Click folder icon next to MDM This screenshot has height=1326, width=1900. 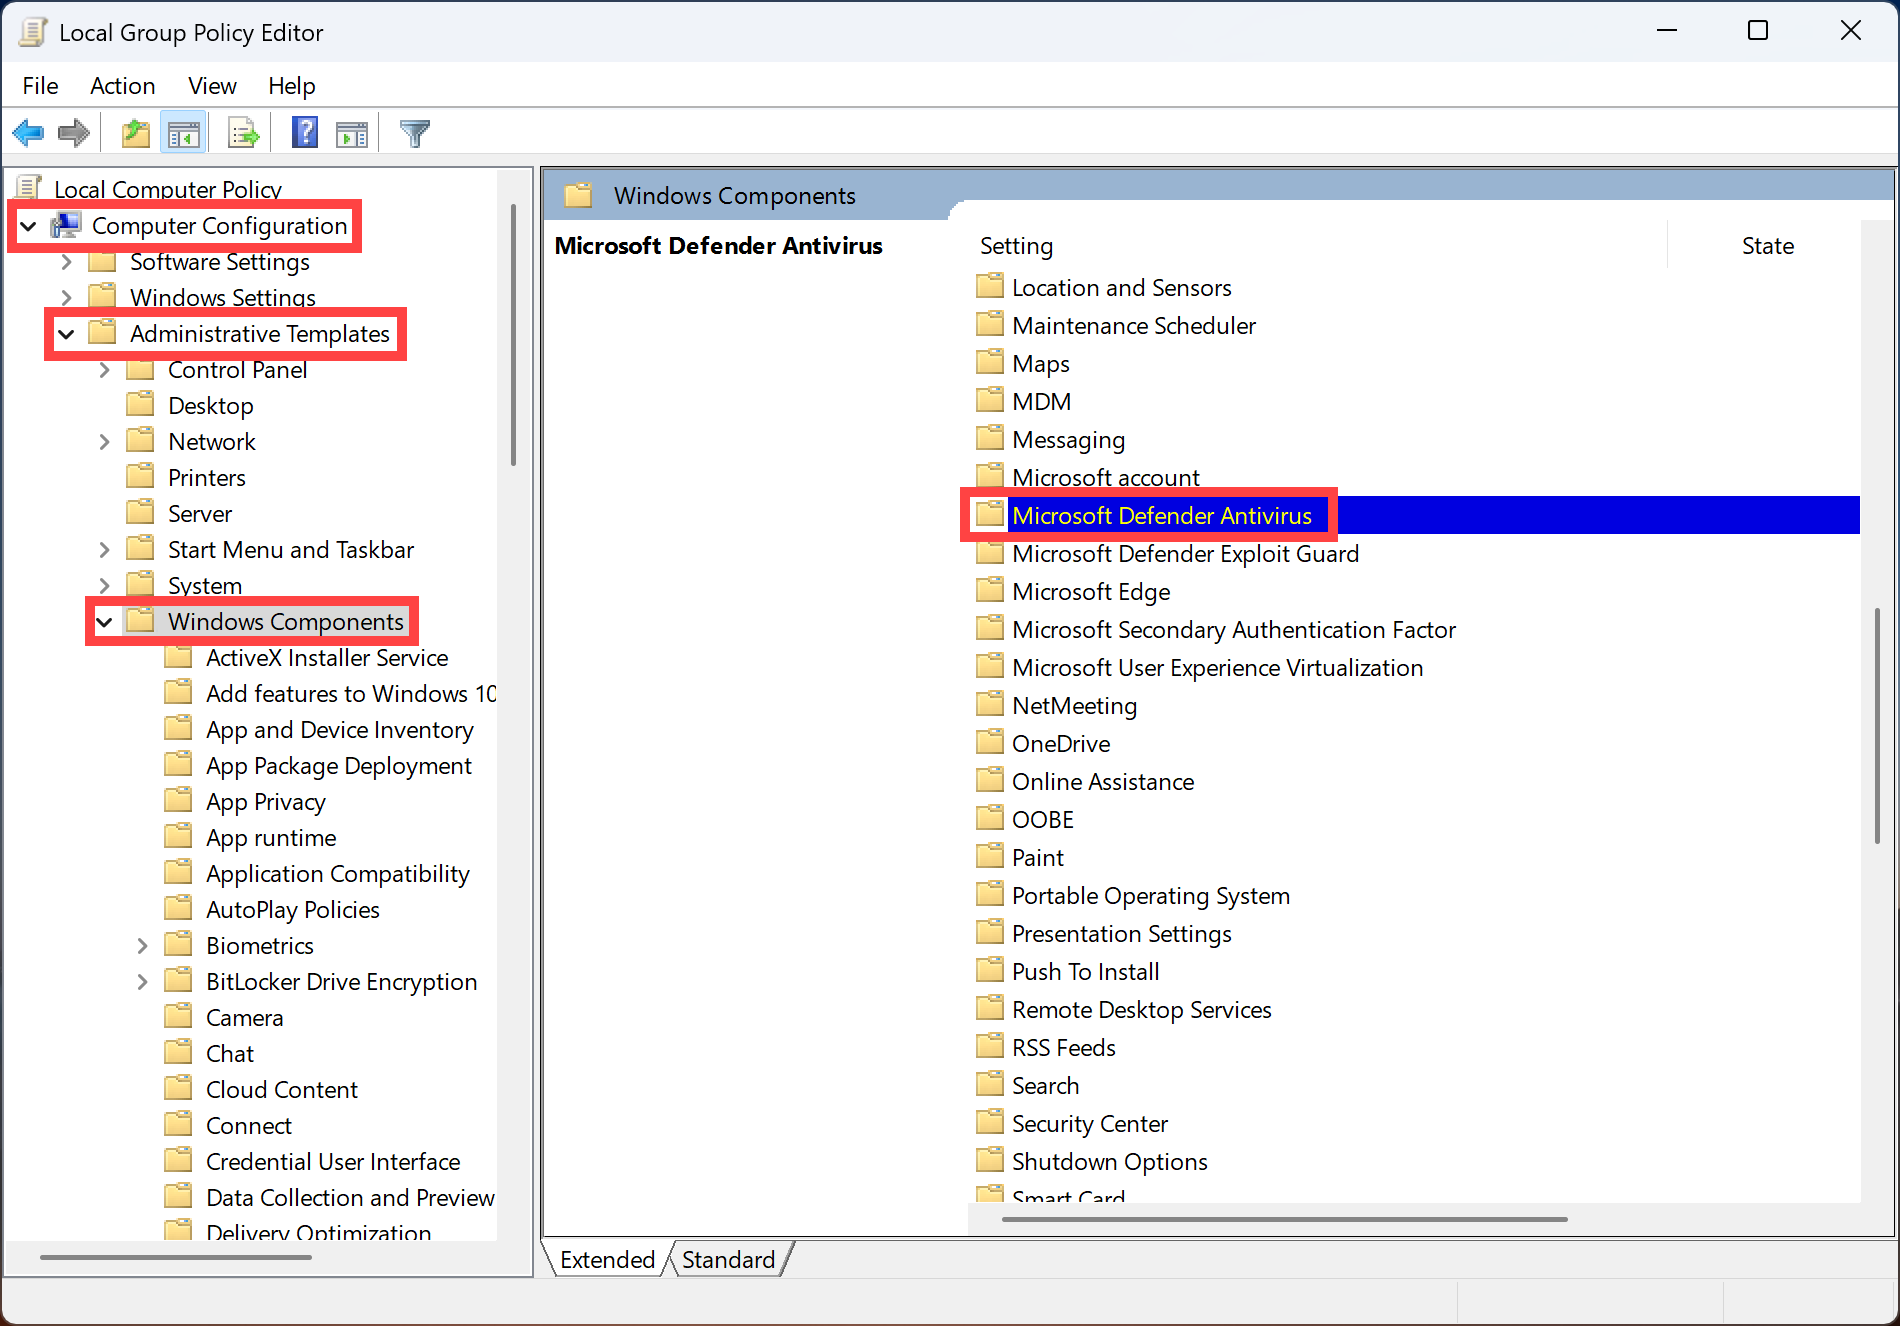[990, 400]
